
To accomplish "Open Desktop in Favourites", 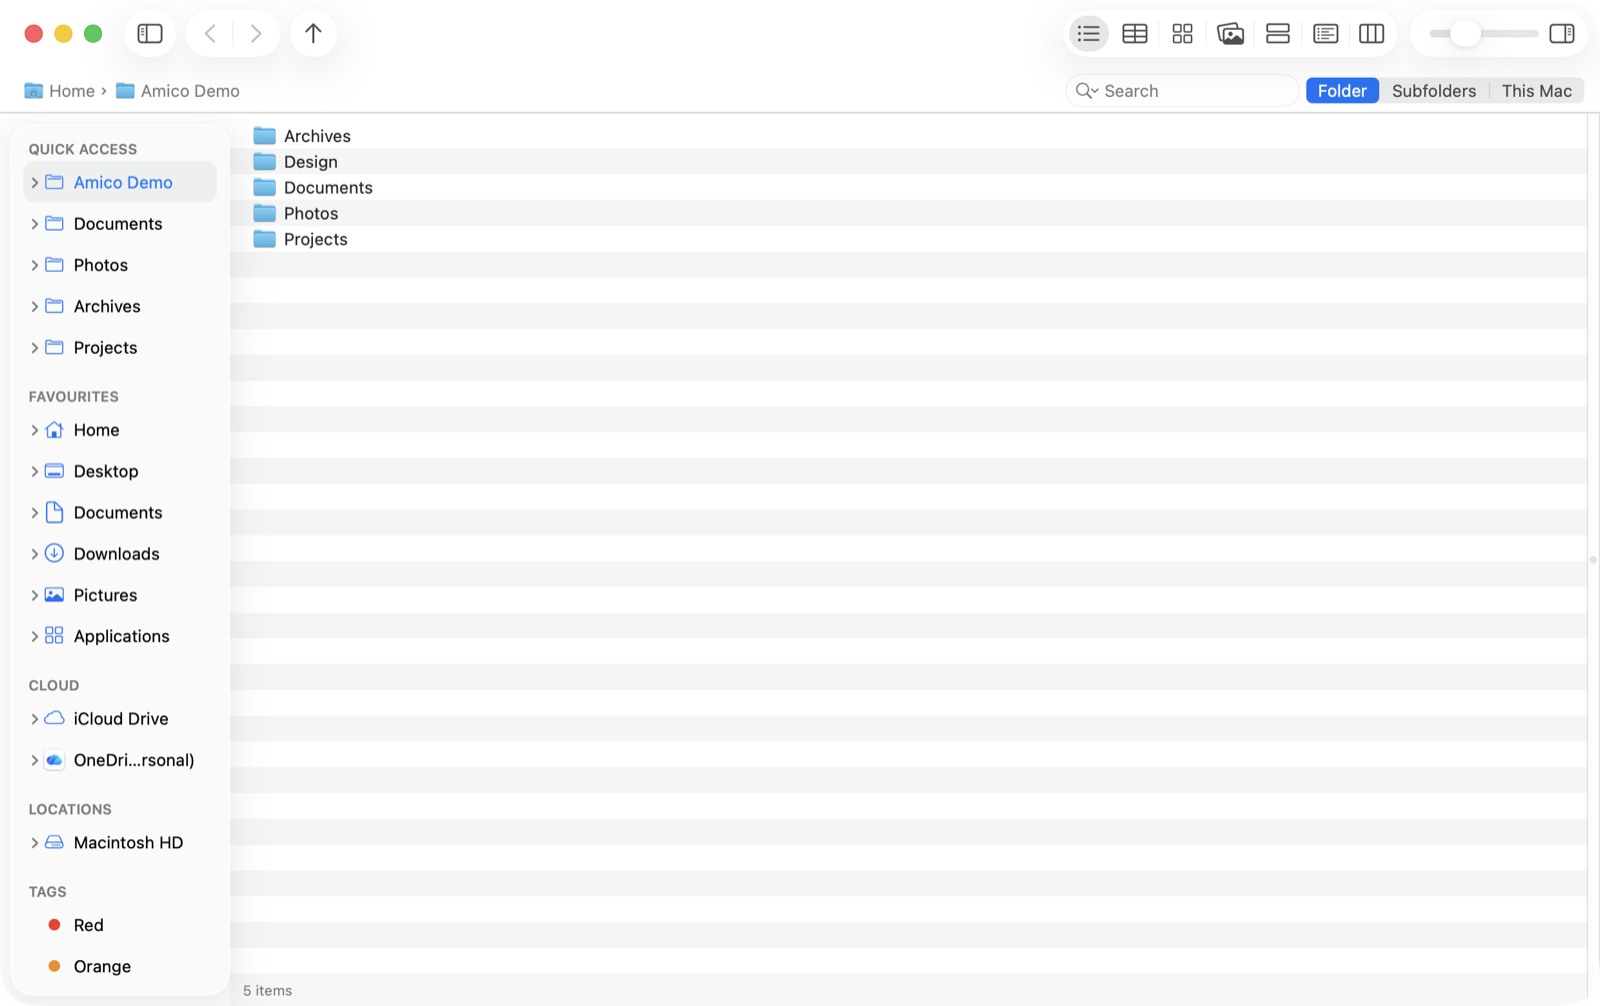I will pyautogui.click(x=120, y=471).
